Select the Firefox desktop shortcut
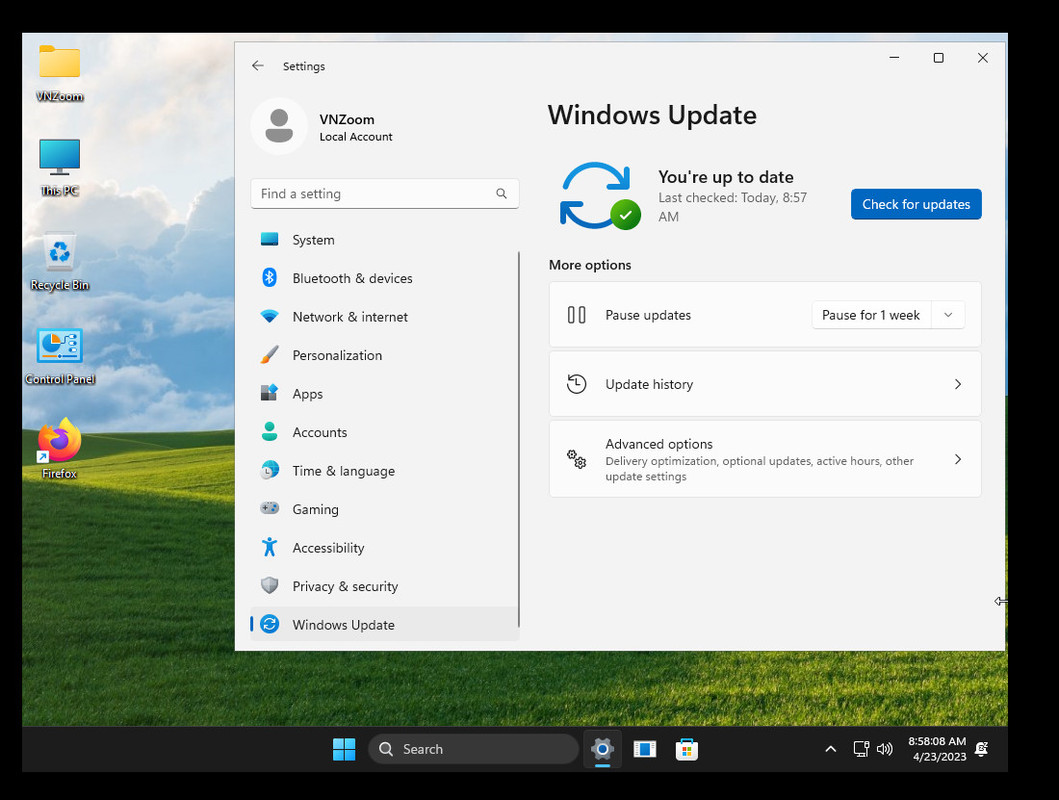The height and width of the screenshot is (800, 1059). click(x=59, y=449)
